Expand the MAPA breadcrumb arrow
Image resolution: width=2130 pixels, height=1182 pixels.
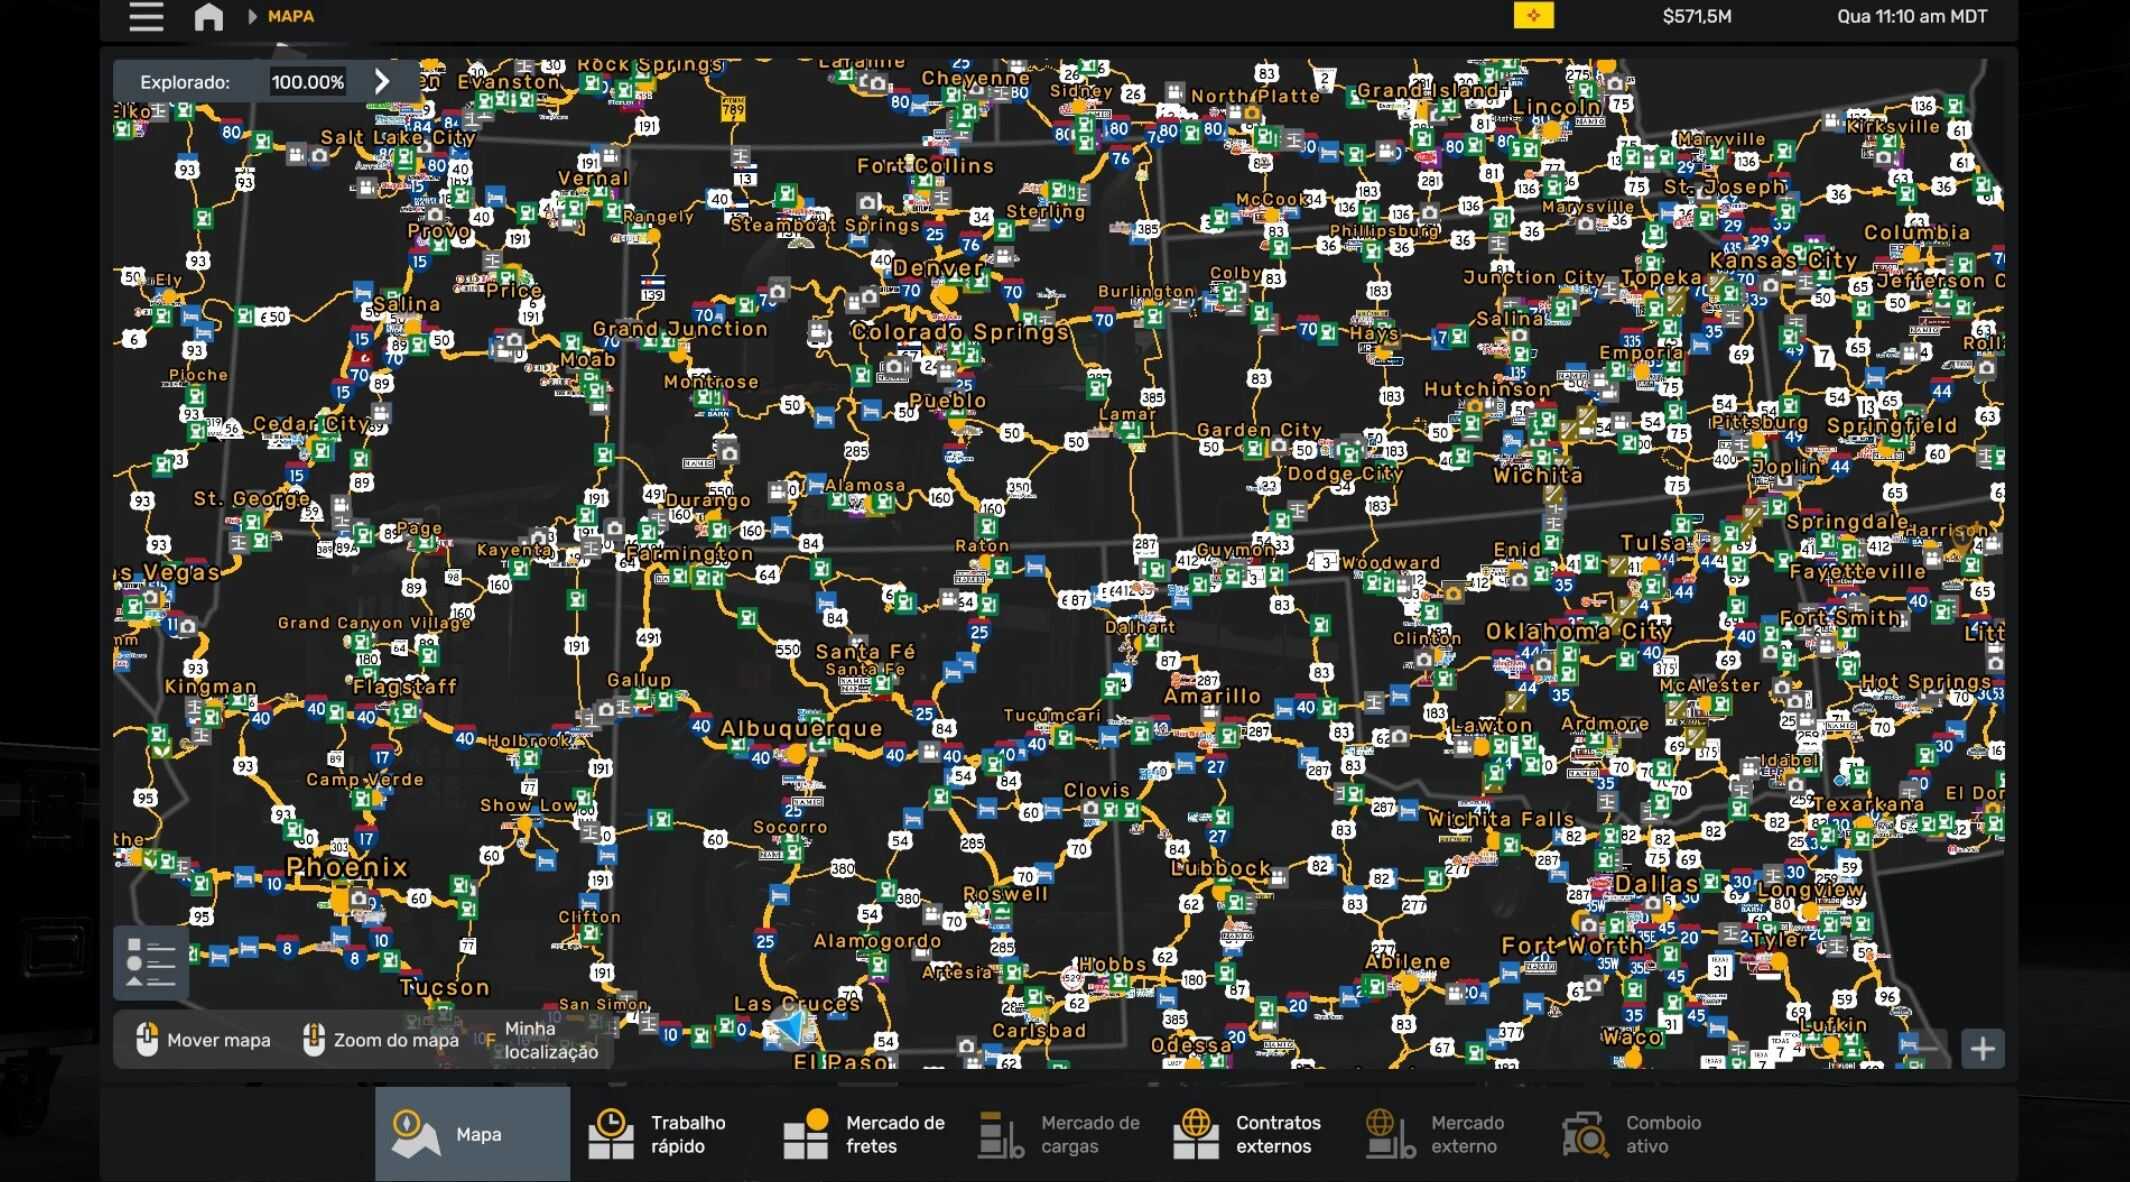pos(252,17)
